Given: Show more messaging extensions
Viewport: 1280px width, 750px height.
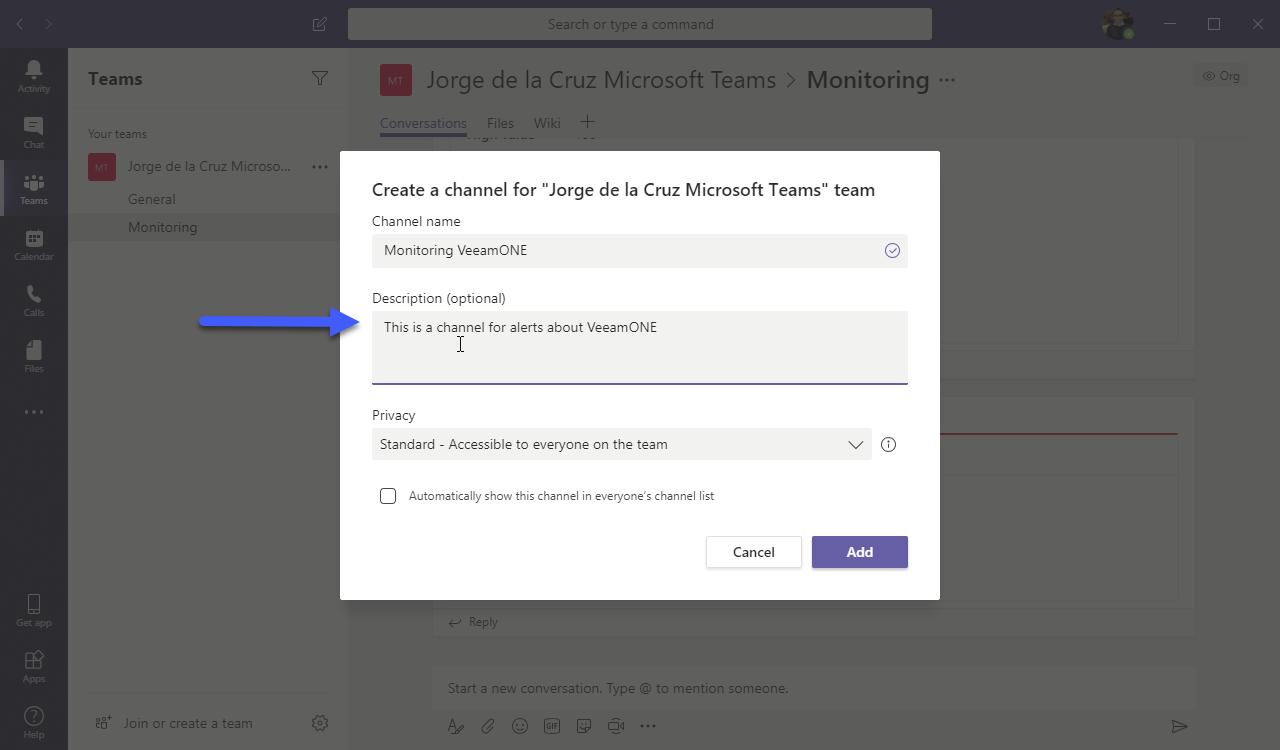Looking at the screenshot, I should point(648,726).
